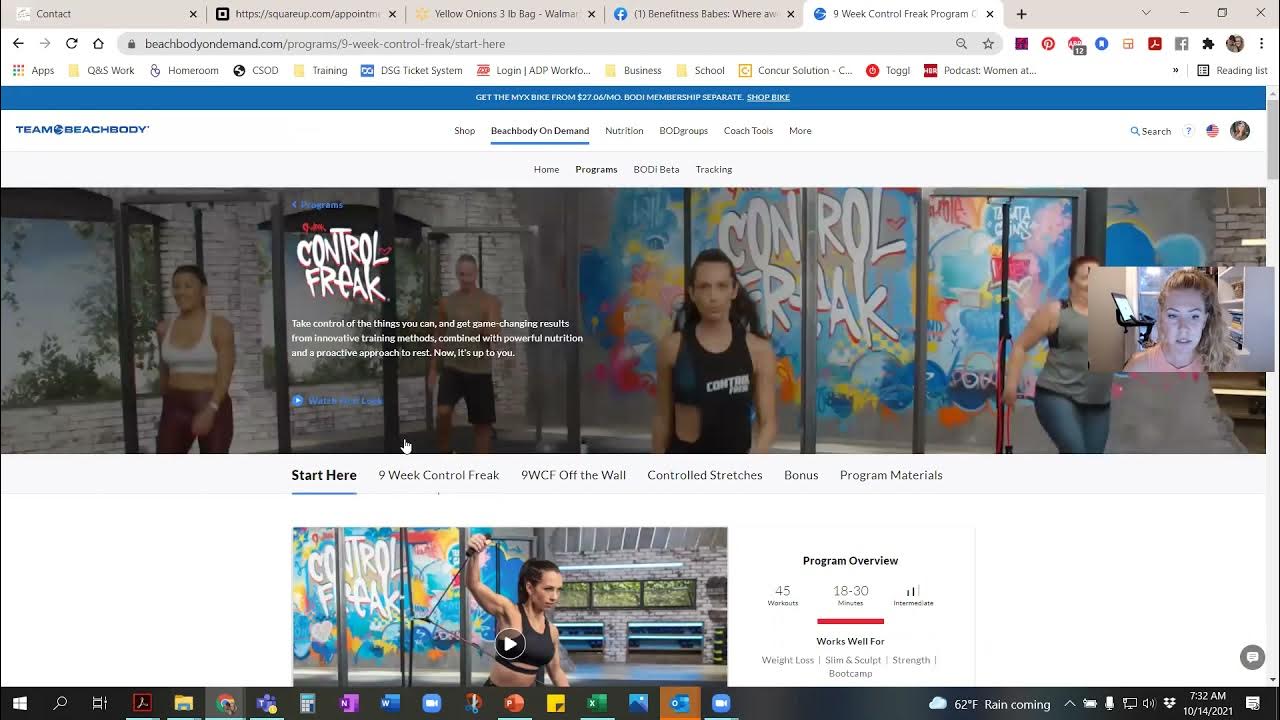Show hidden system tray icons
Screen dimensions: 1280x720
[x=1069, y=703]
